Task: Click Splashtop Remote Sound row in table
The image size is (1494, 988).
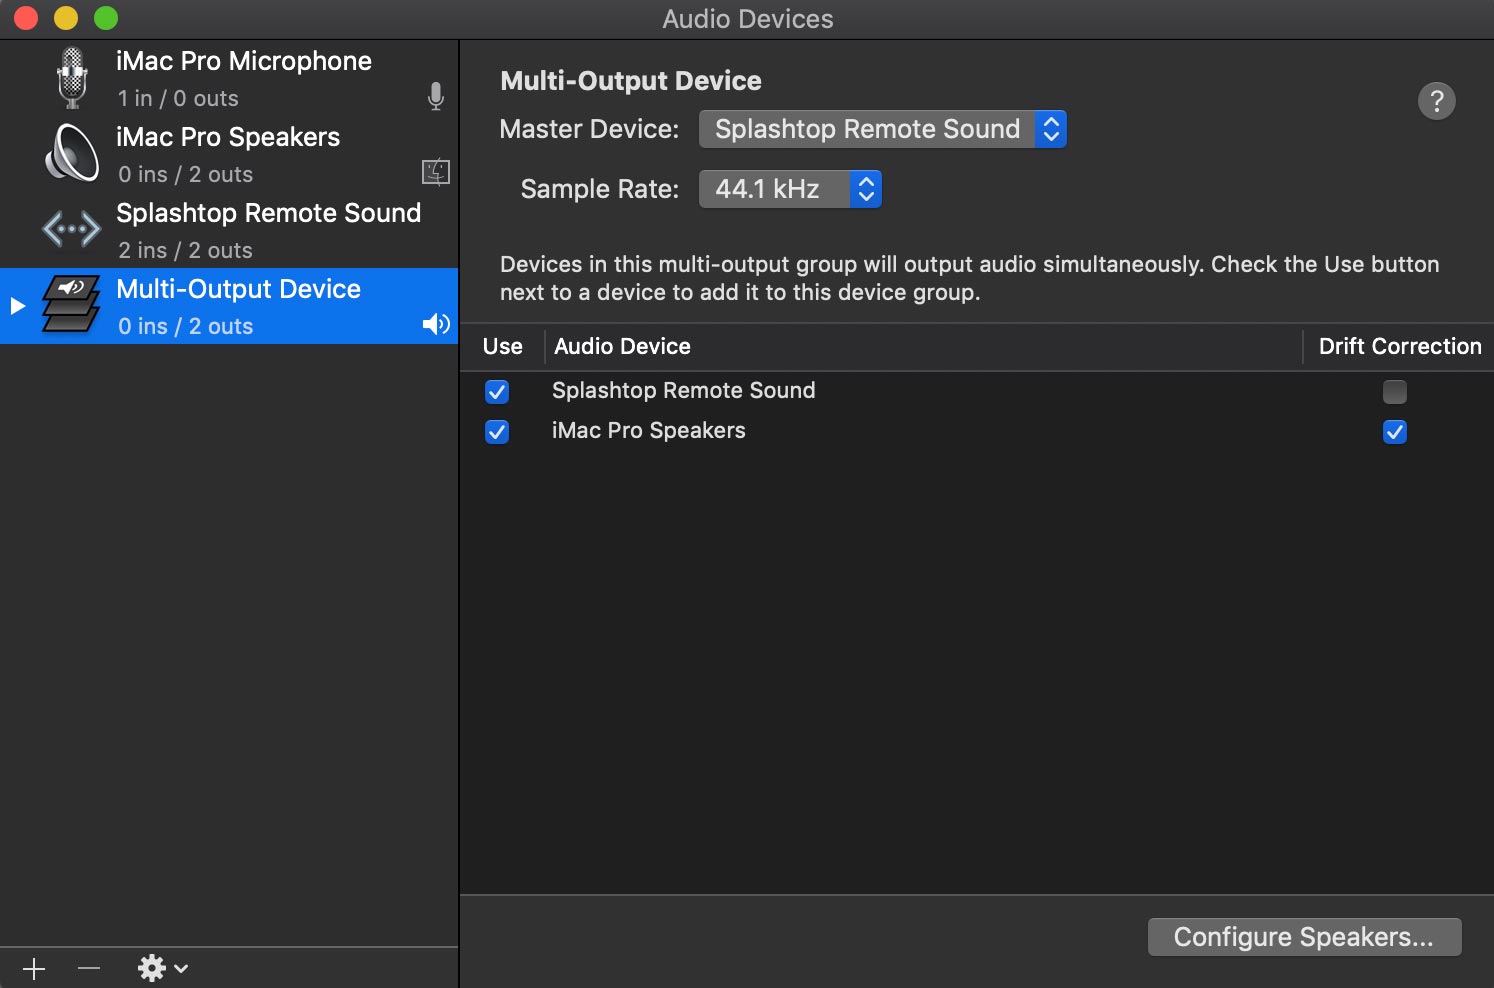Action: click(977, 391)
